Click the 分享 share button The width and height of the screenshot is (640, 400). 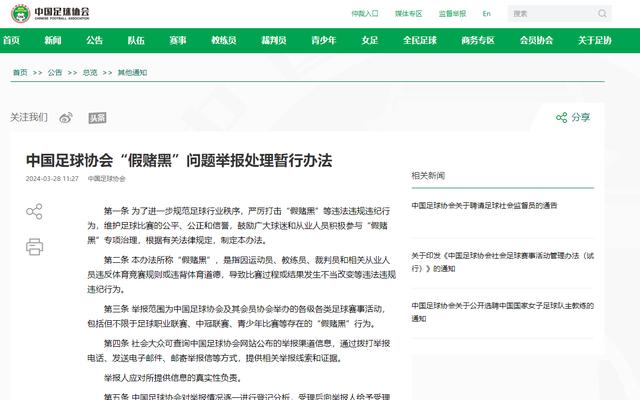(573, 117)
